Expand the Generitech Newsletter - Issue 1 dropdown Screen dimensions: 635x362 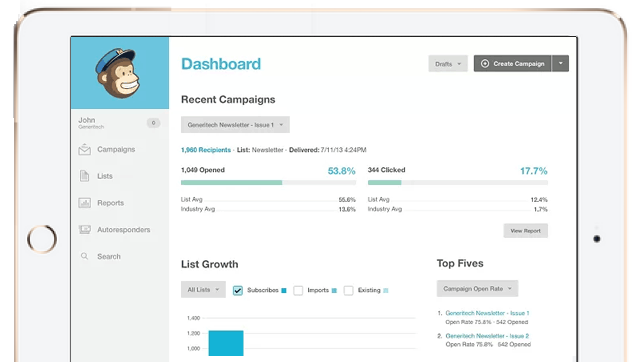[x=235, y=125]
